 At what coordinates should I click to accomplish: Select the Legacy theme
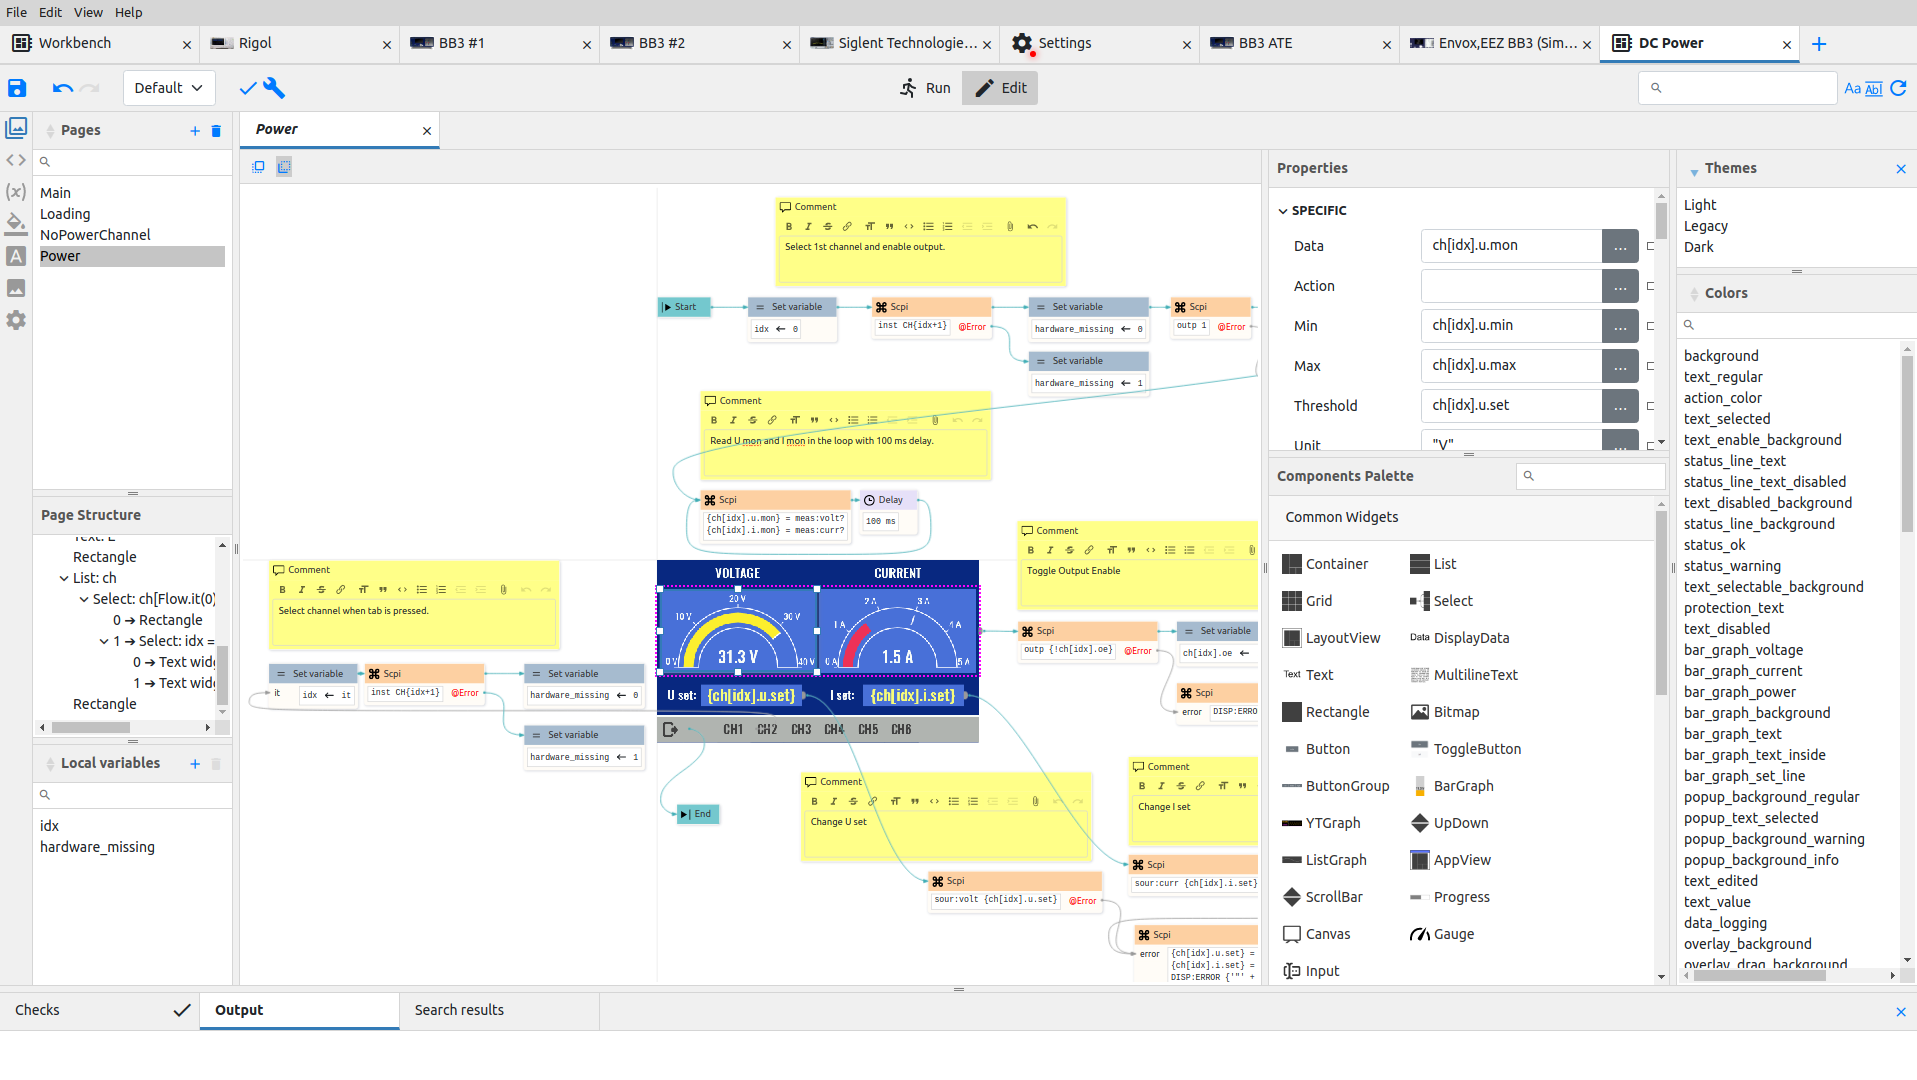[x=1705, y=226]
